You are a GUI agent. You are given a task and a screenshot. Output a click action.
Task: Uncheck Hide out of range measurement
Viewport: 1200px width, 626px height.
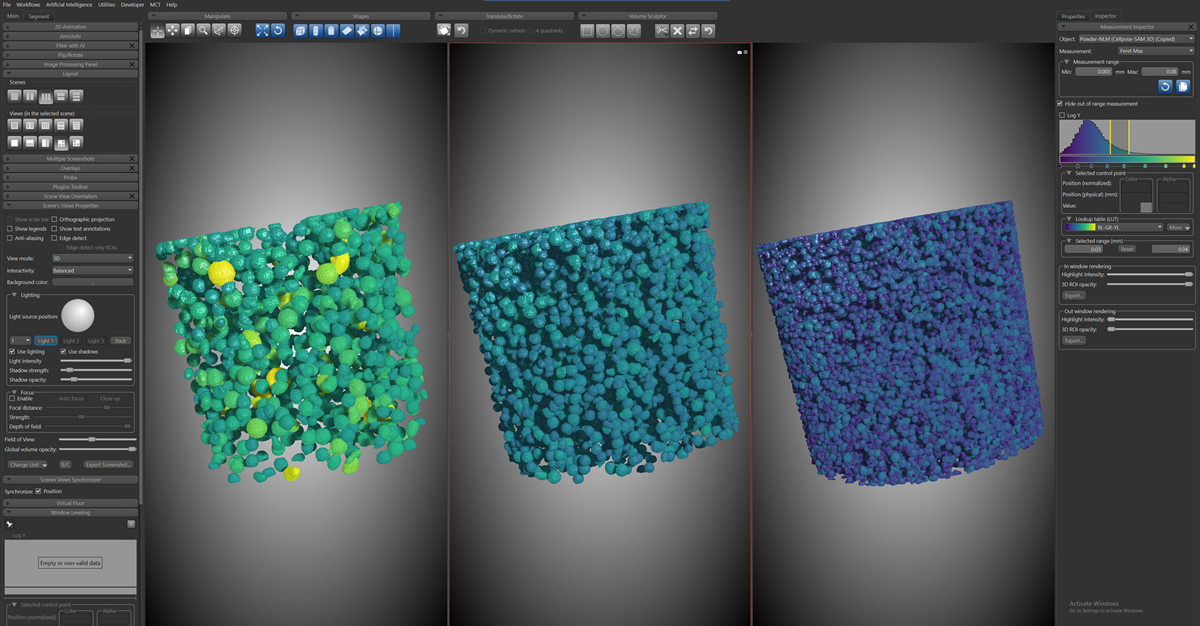[x=1060, y=104]
